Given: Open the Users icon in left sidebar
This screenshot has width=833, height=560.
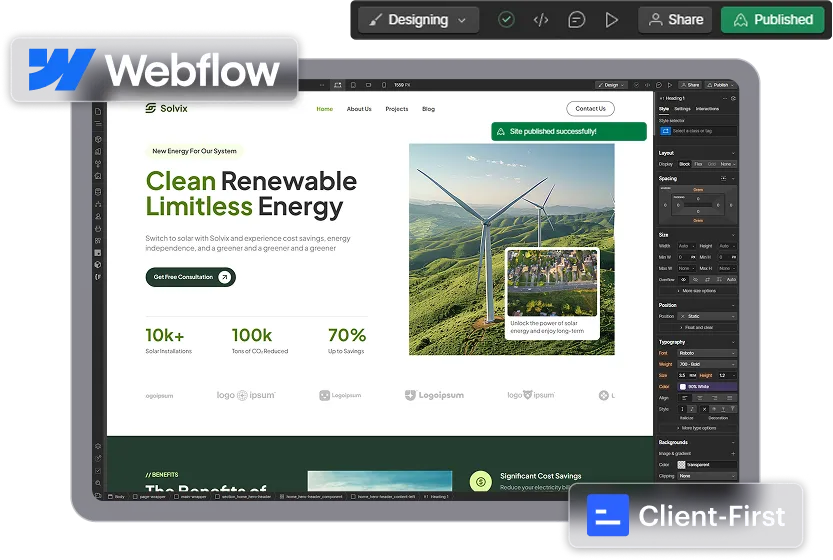Looking at the screenshot, I should (98, 216).
